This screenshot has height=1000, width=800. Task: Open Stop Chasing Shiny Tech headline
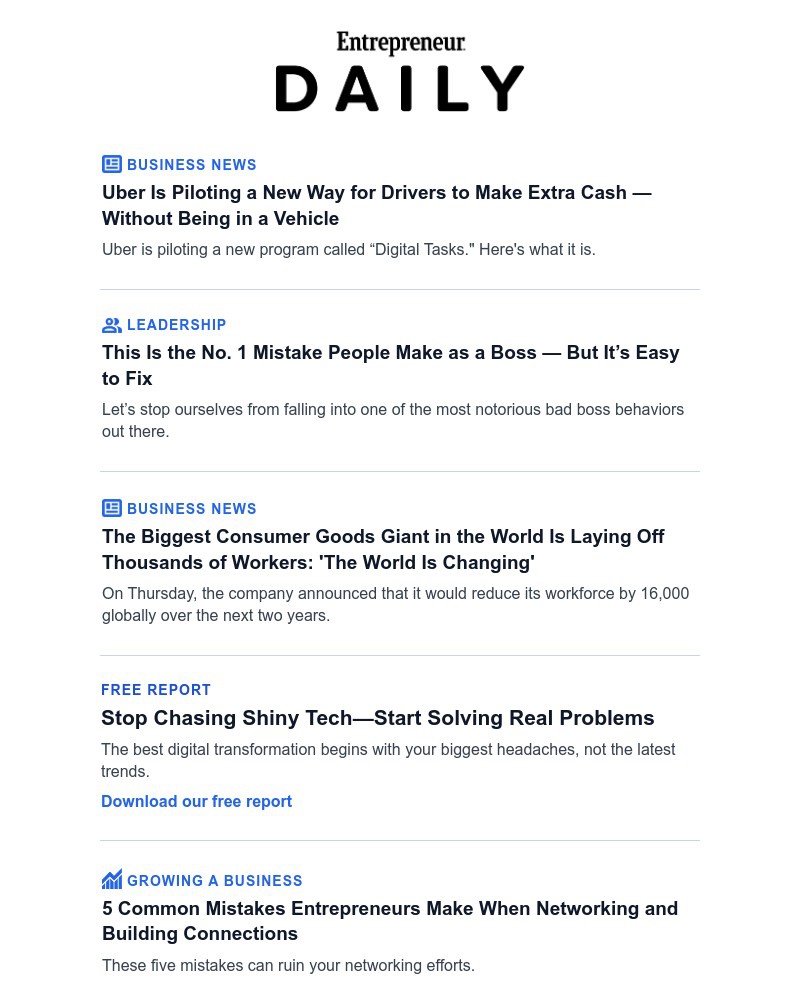(x=377, y=718)
